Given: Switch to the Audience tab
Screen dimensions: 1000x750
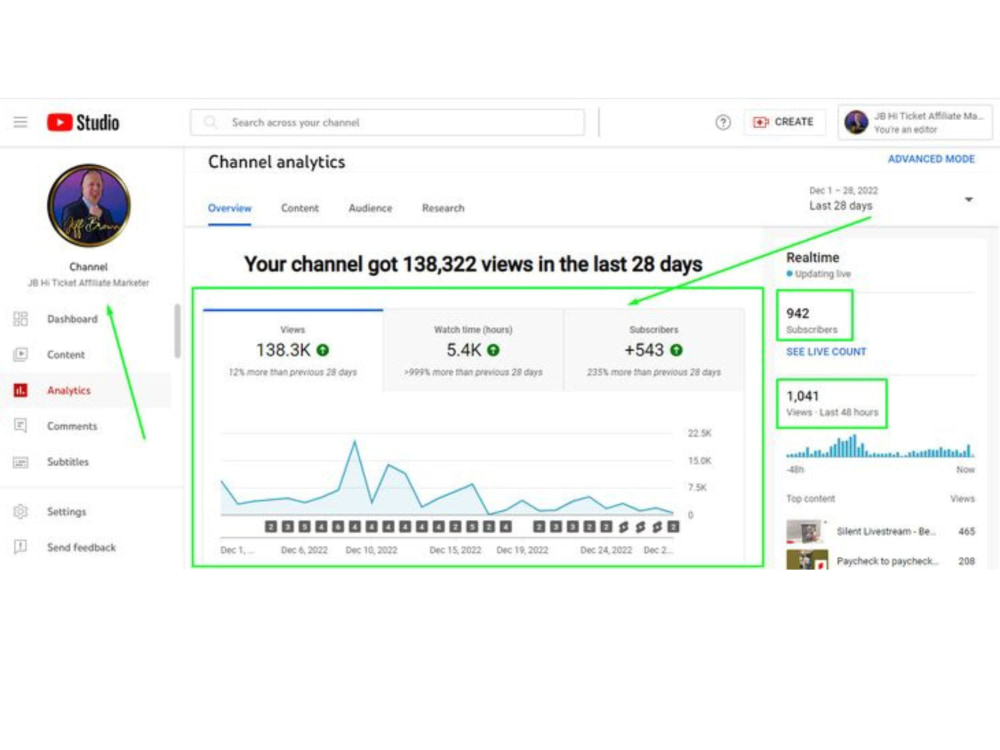Looking at the screenshot, I should [x=370, y=208].
